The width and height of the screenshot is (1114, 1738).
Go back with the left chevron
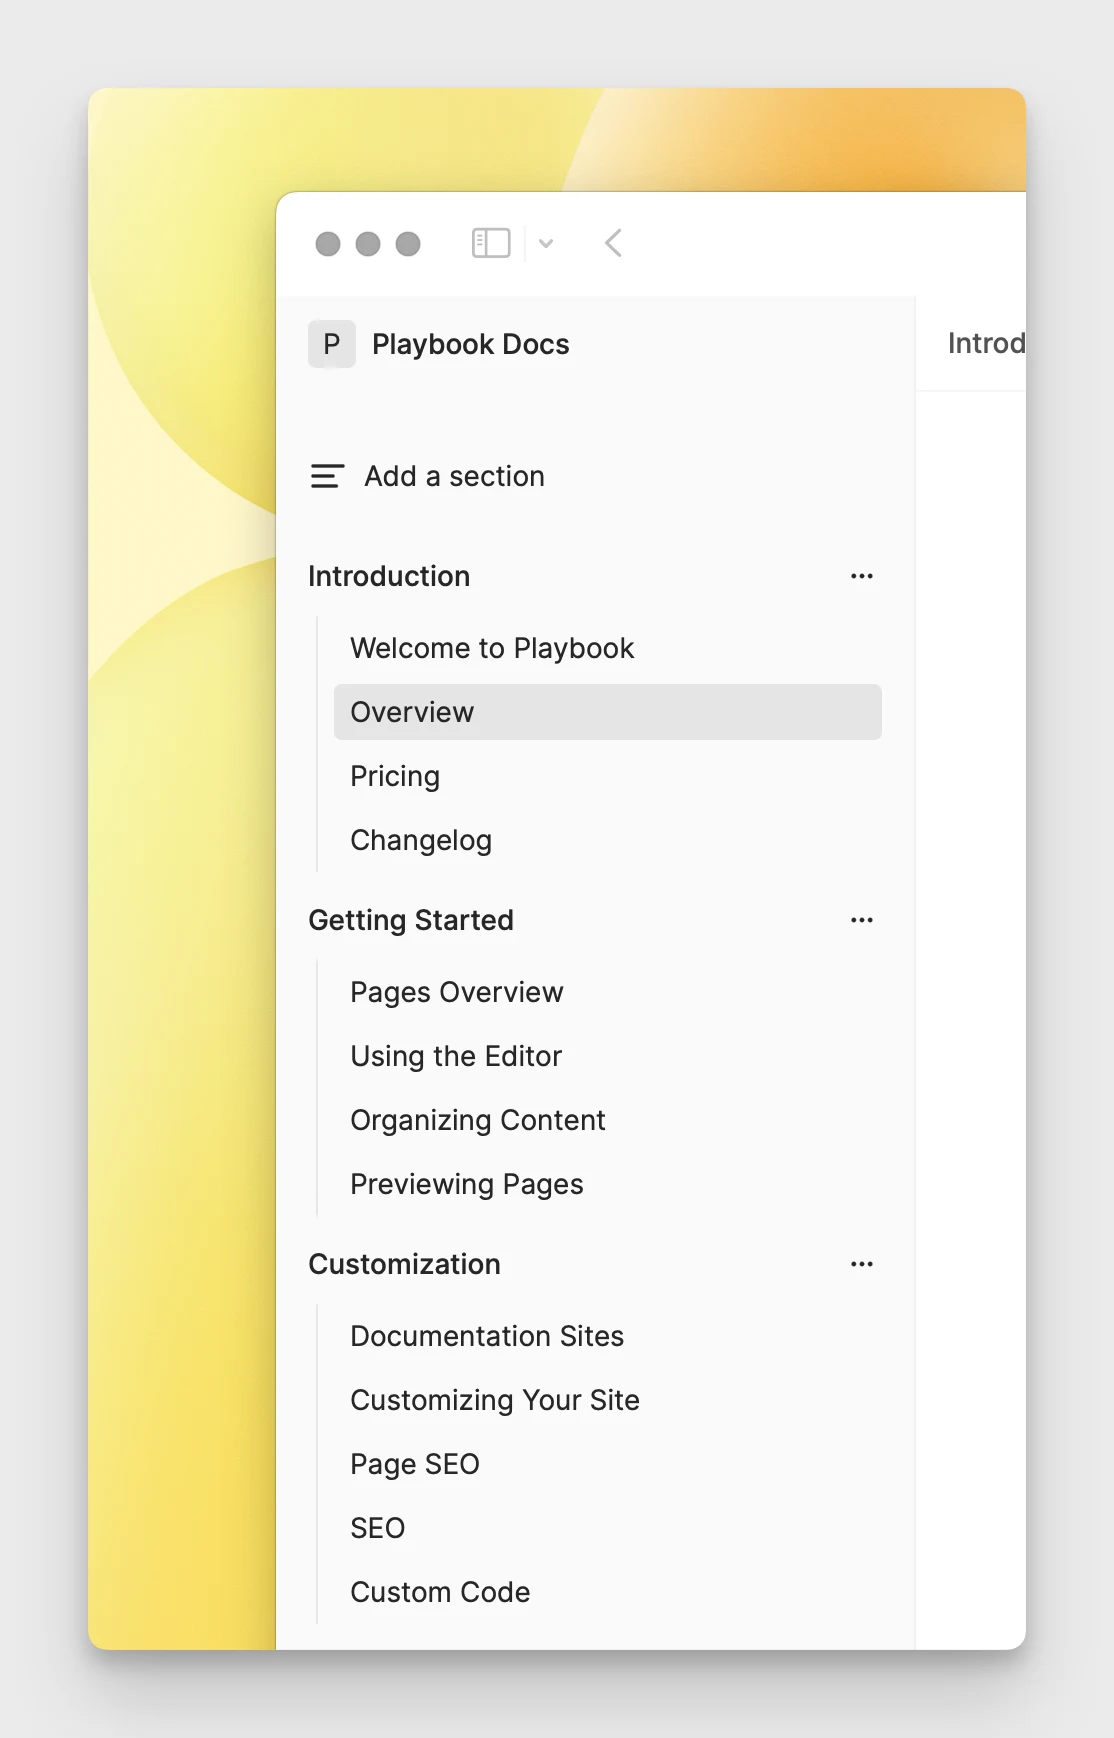point(613,243)
